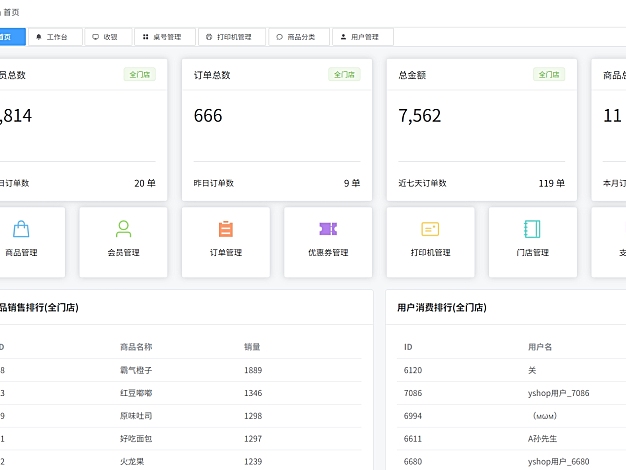Click 全门店 tag on 总金额 card
The height and width of the screenshot is (470, 626).
549,75
